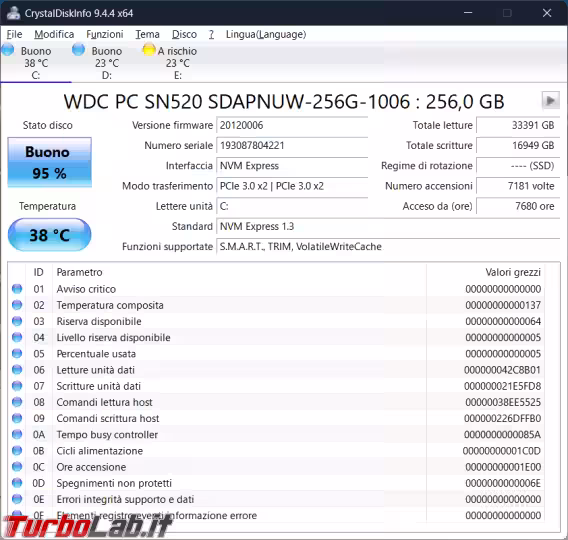Click the blue health icon for drive C:
This screenshot has width=568, height=540.
pyautogui.click(x=8, y=50)
